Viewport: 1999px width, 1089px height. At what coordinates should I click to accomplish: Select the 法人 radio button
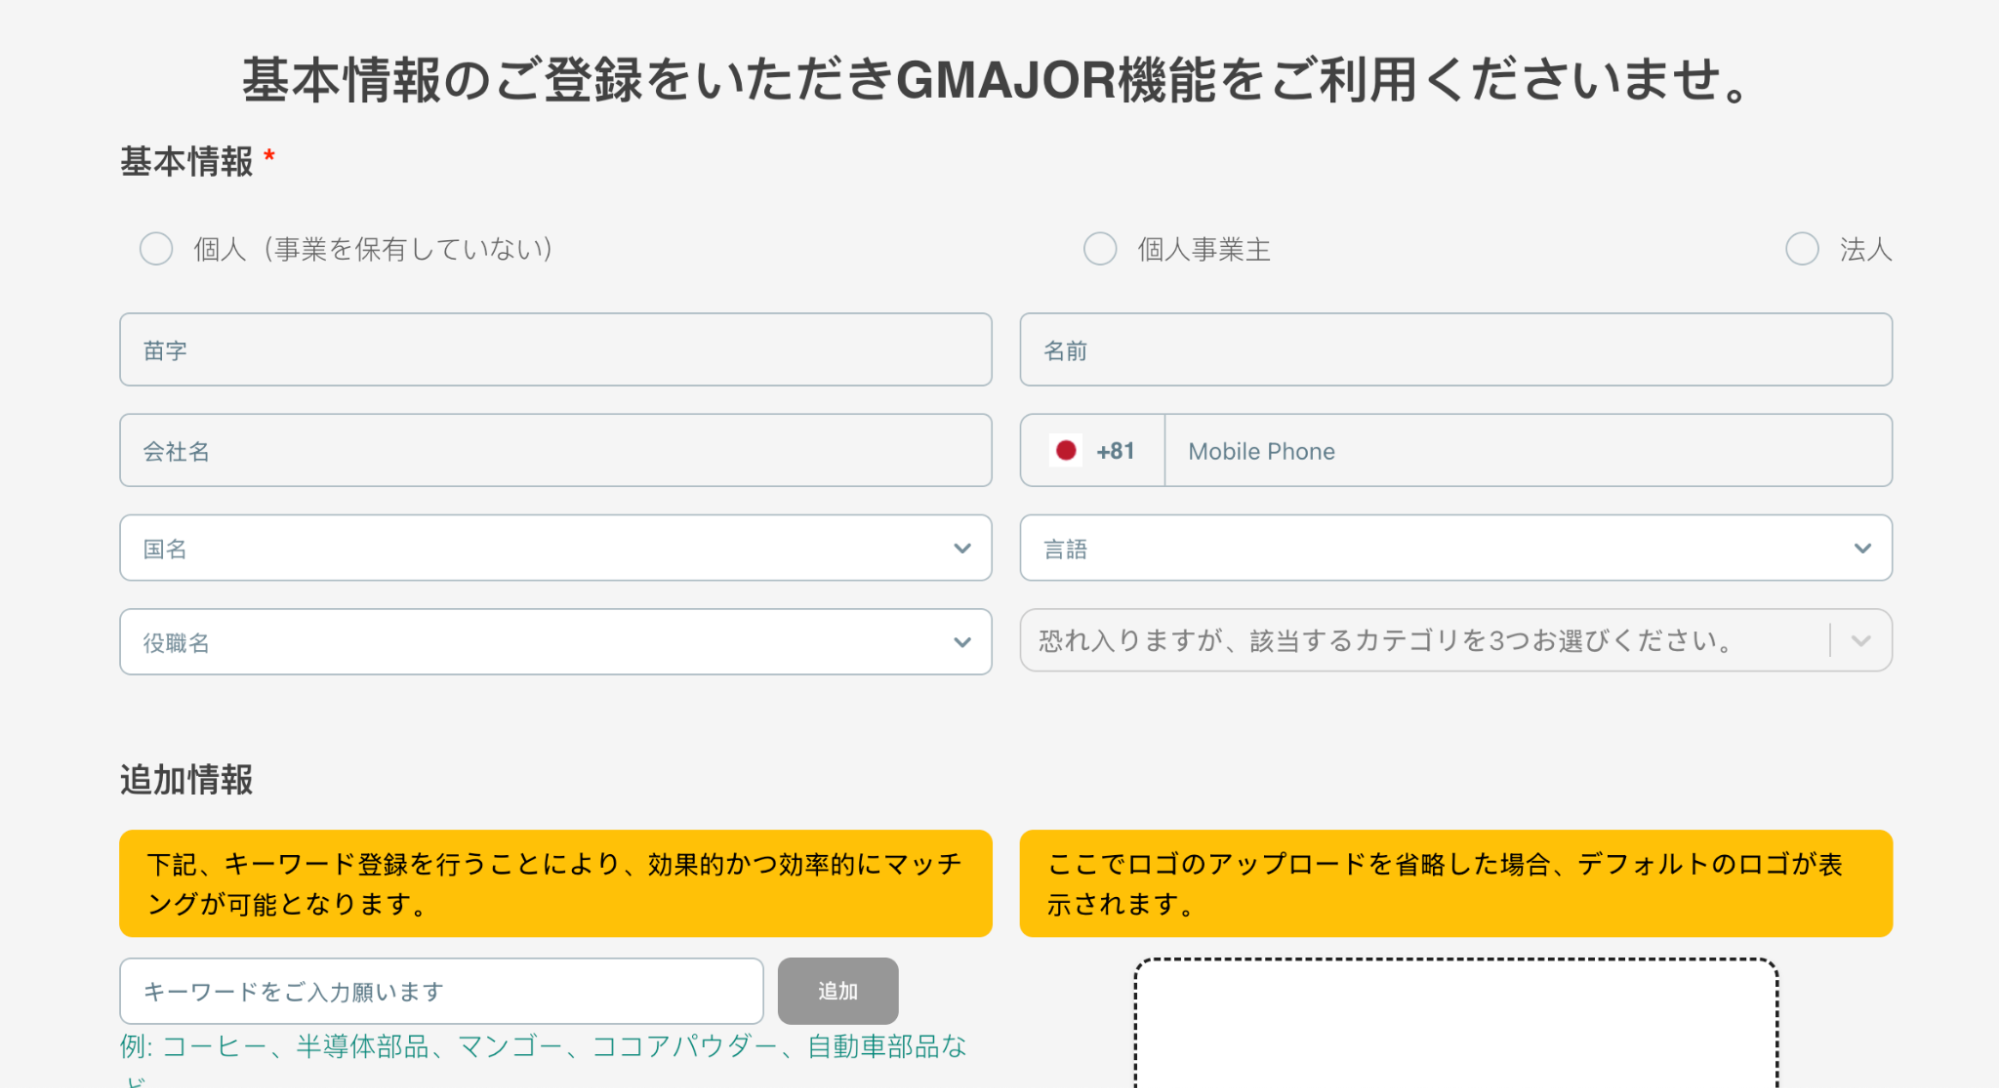point(1802,249)
